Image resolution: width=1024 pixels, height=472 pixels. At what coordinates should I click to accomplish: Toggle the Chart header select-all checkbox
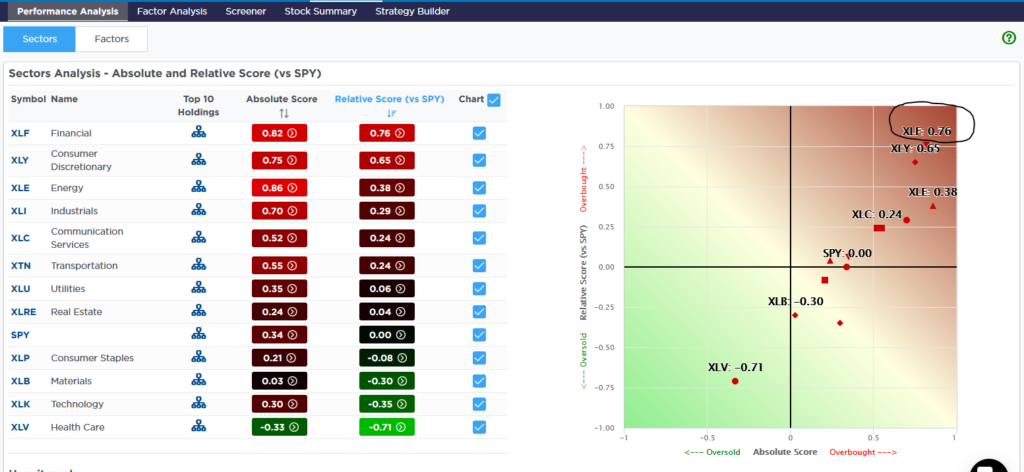[x=493, y=100]
